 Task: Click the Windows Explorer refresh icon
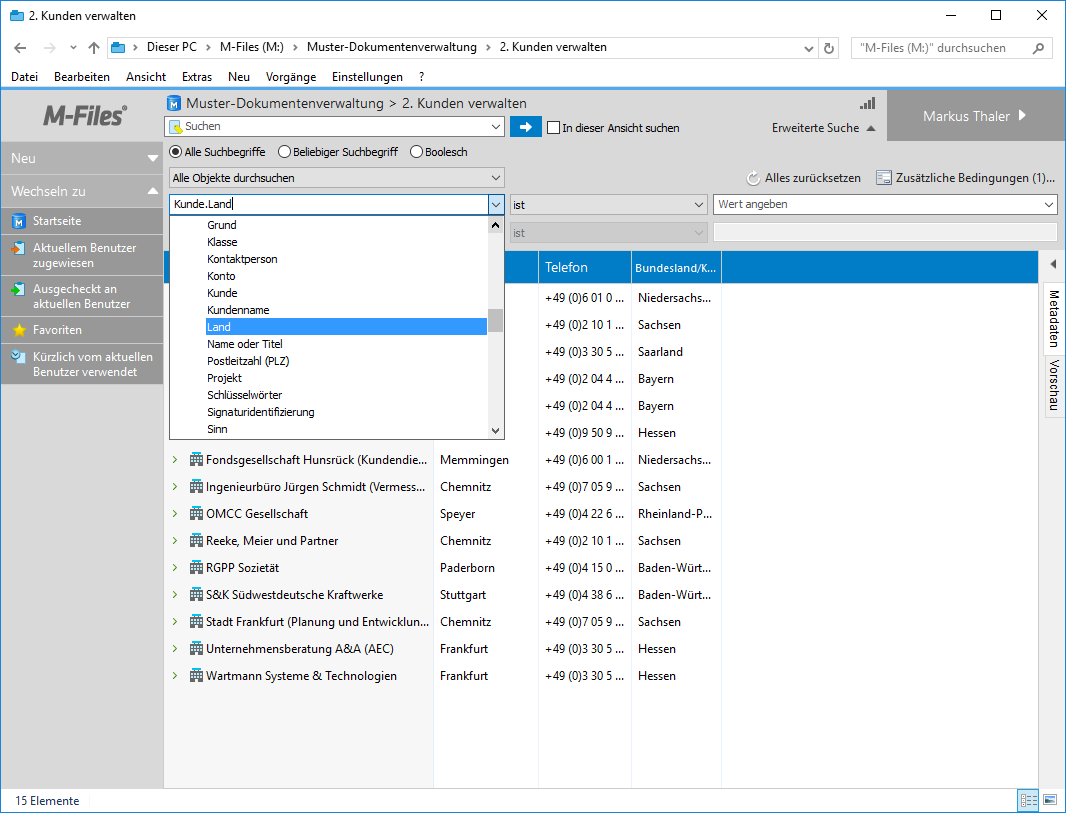[x=828, y=48]
